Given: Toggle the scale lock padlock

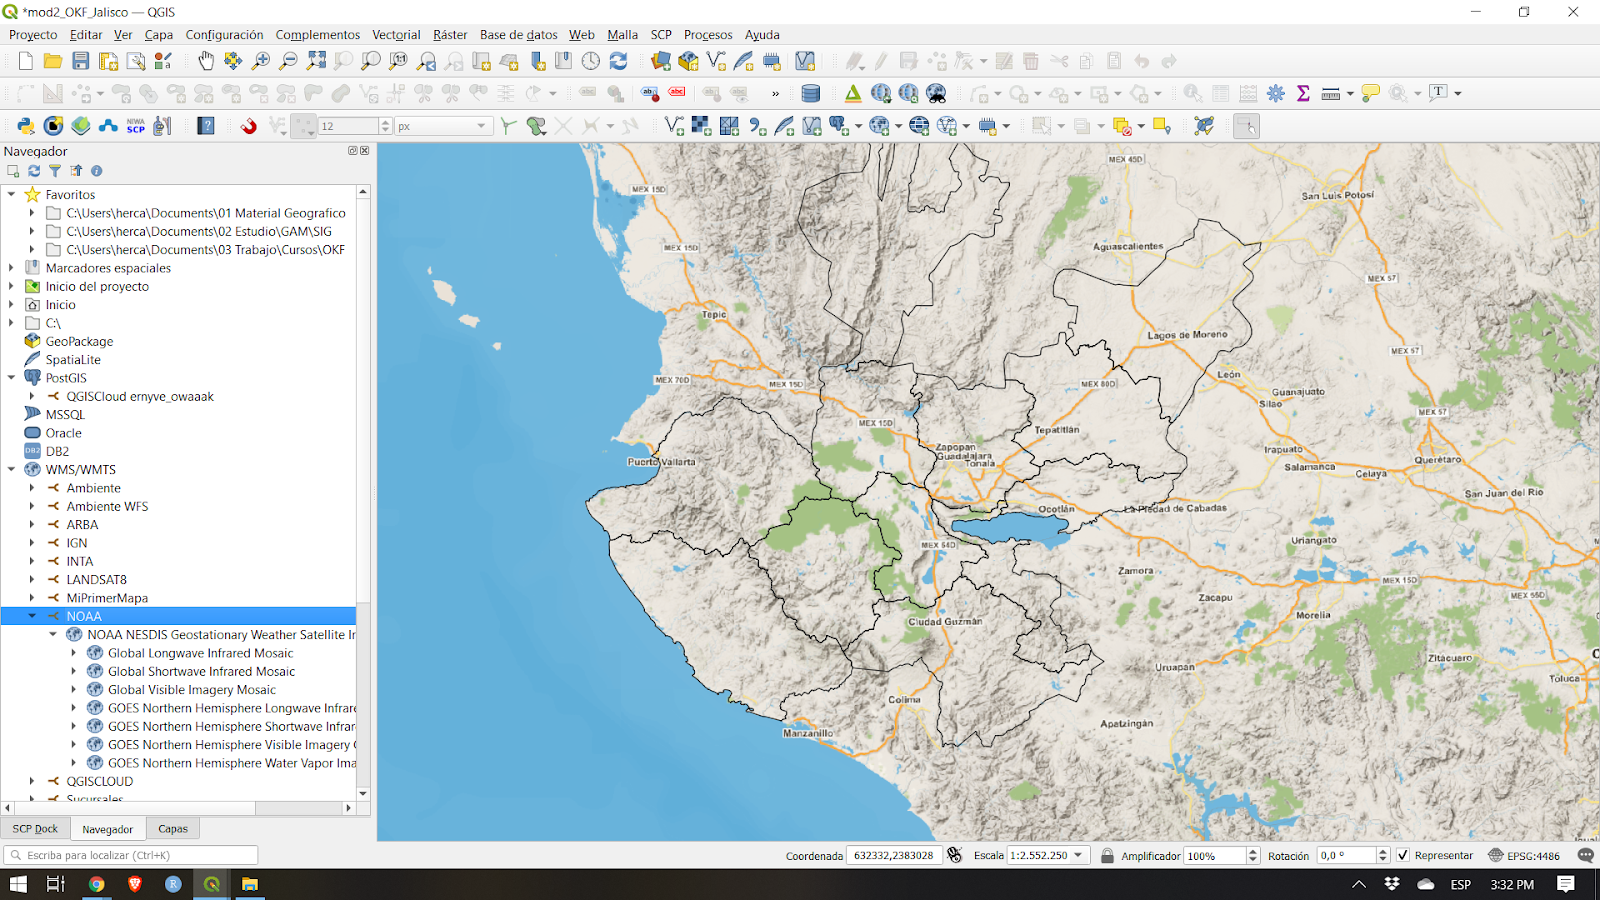Looking at the screenshot, I should (1107, 855).
